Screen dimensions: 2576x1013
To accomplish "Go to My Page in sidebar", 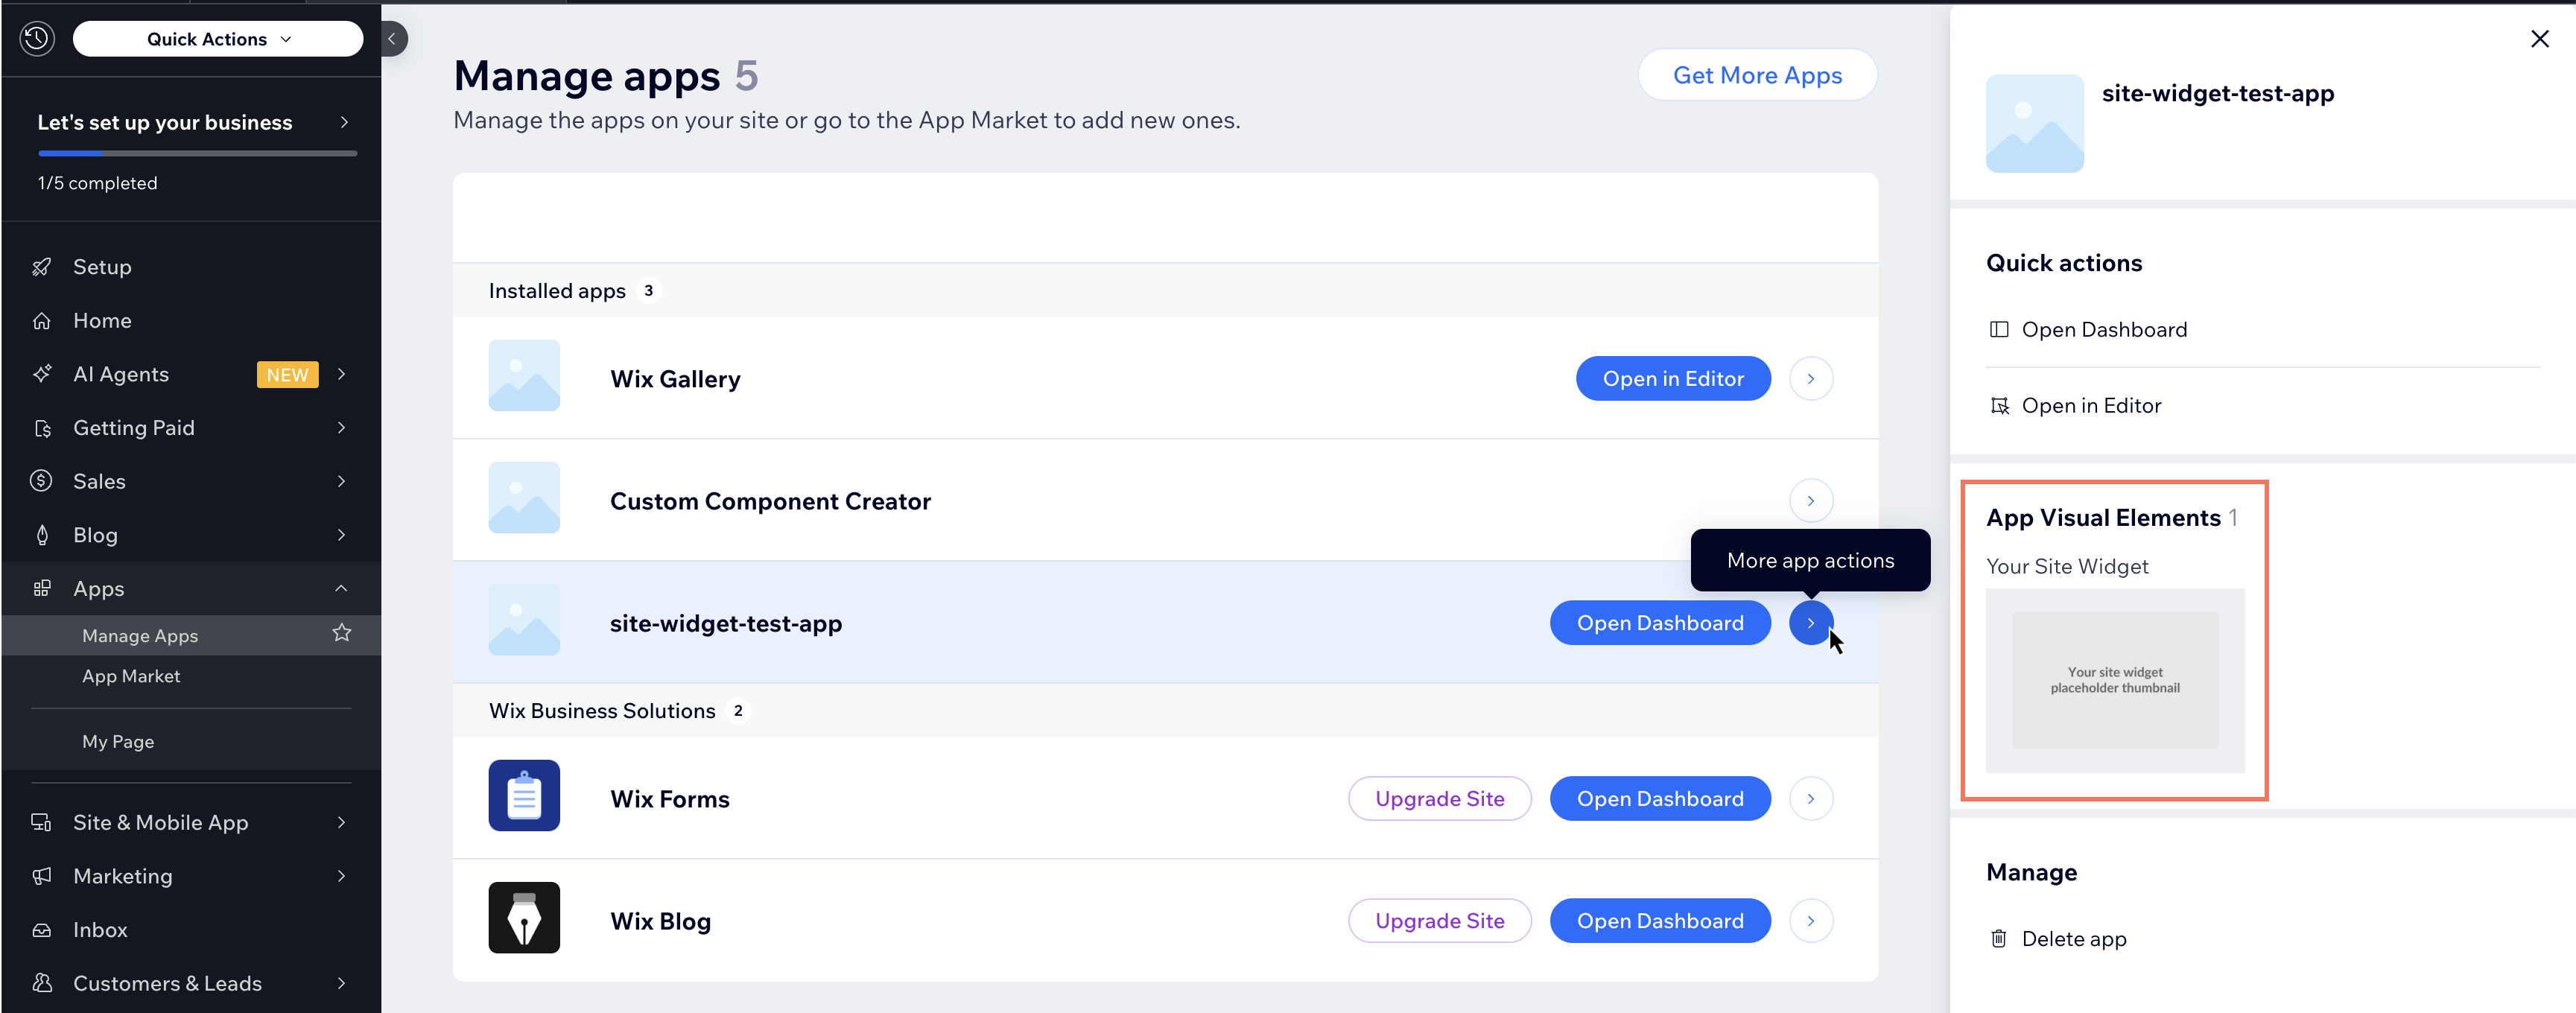I will pyautogui.click(x=117, y=741).
